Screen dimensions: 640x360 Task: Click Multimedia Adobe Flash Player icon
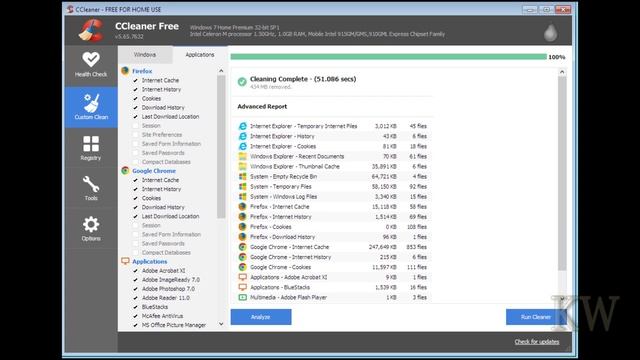[242, 297]
